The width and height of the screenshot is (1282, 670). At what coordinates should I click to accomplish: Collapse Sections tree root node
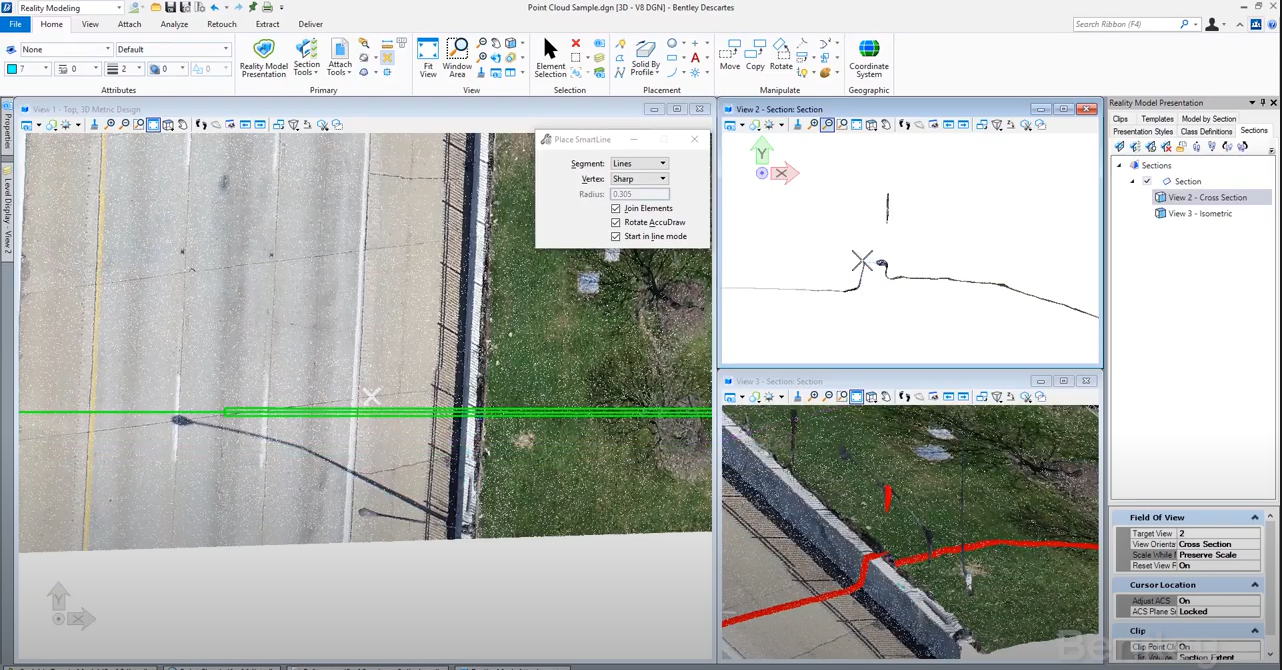point(1119,165)
